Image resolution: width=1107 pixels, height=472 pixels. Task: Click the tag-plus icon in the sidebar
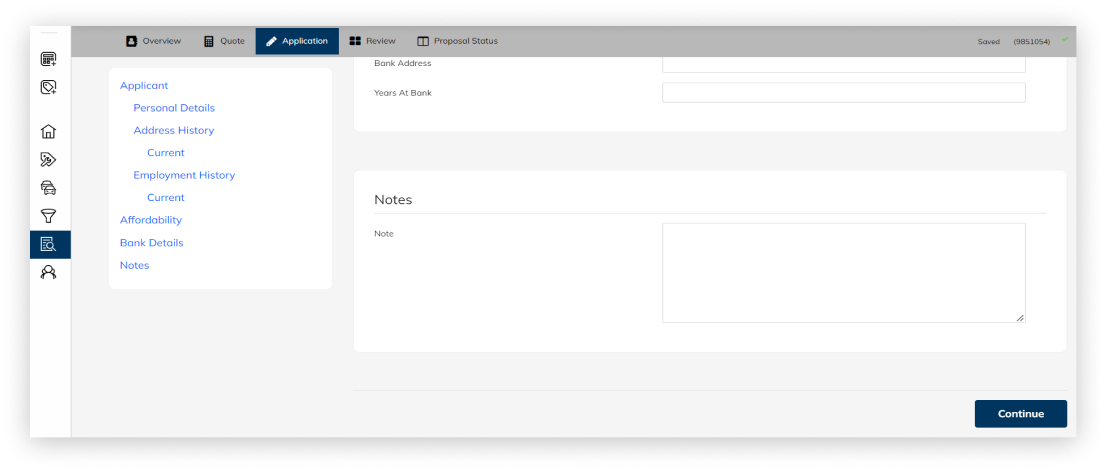(x=48, y=87)
